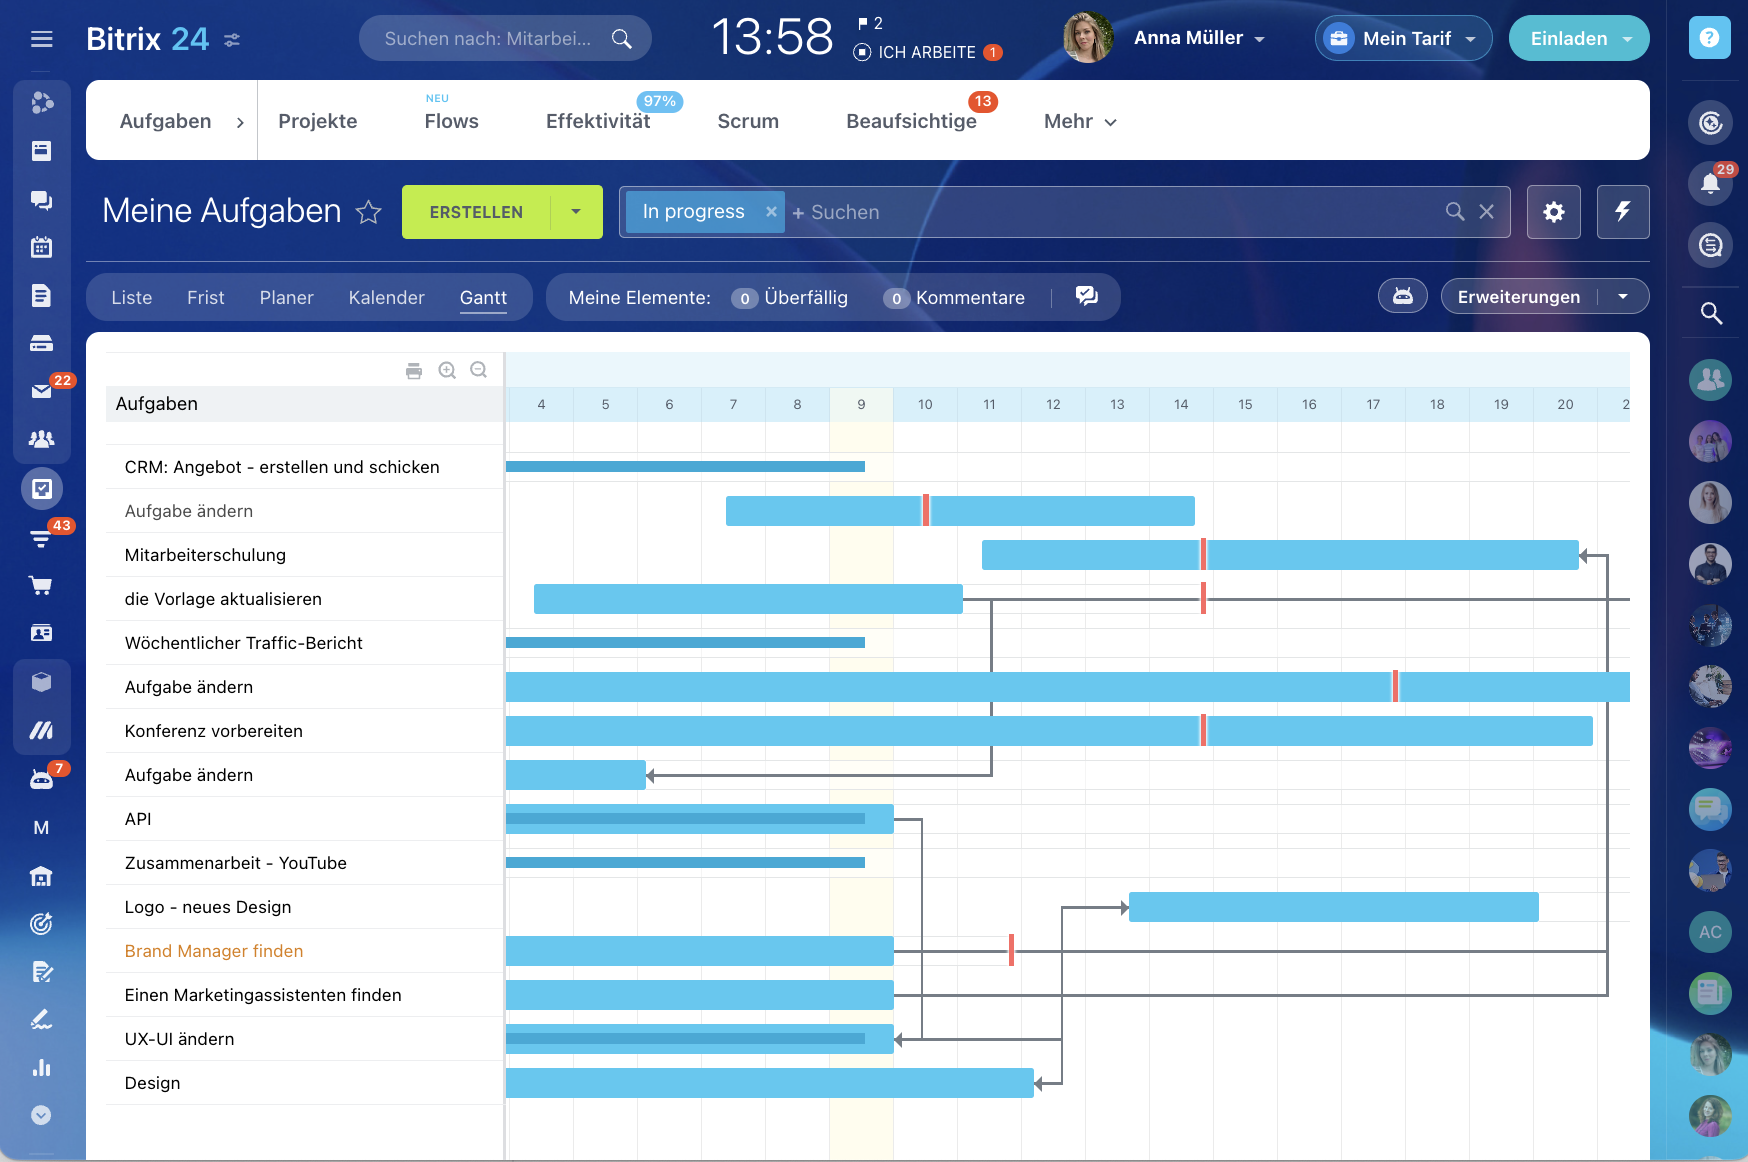Expand the ERSTELLEN dropdown arrow
This screenshot has width=1748, height=1162.
tap(576, 212)
